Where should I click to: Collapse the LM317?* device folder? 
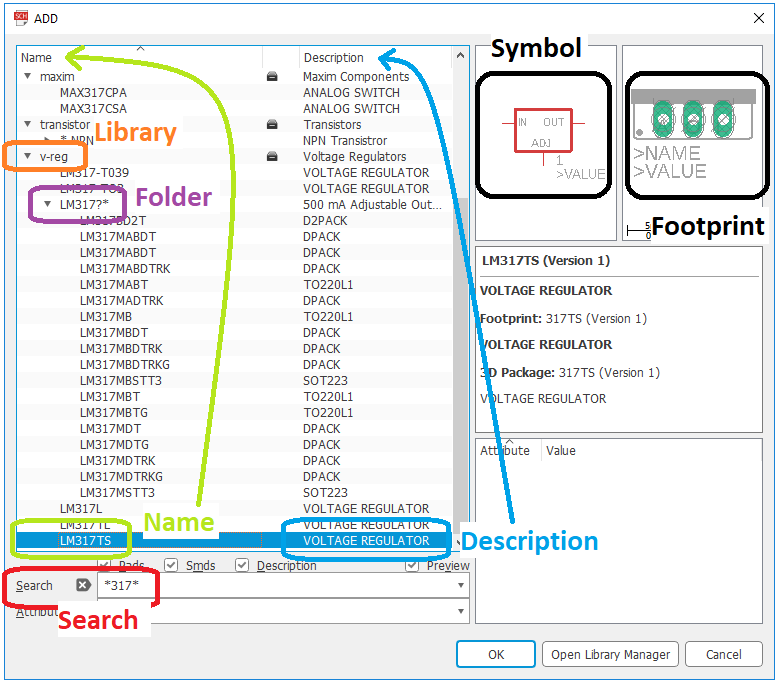[x=48, y=204]
